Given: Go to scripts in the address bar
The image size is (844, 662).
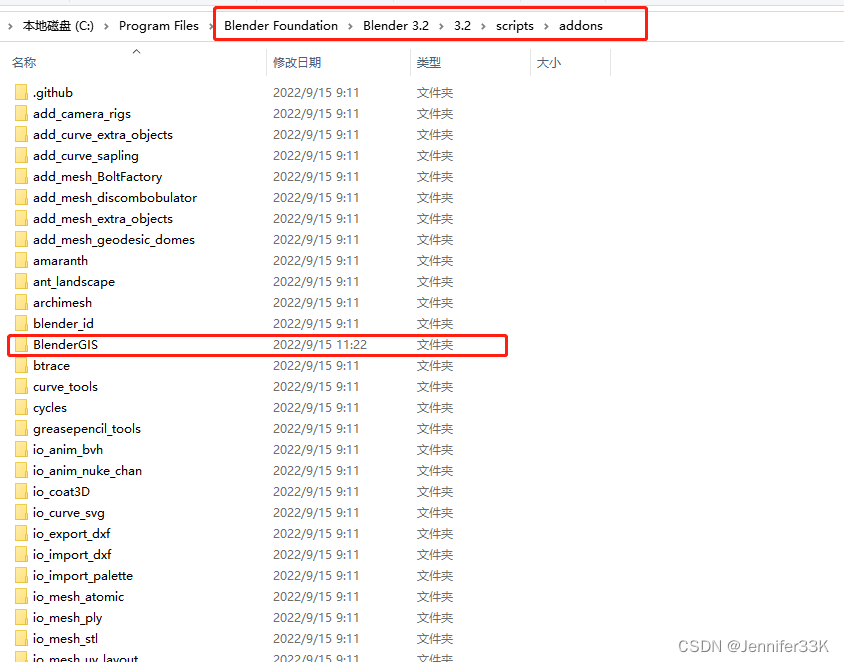Looking at the screenshot, I should point(515,26).
